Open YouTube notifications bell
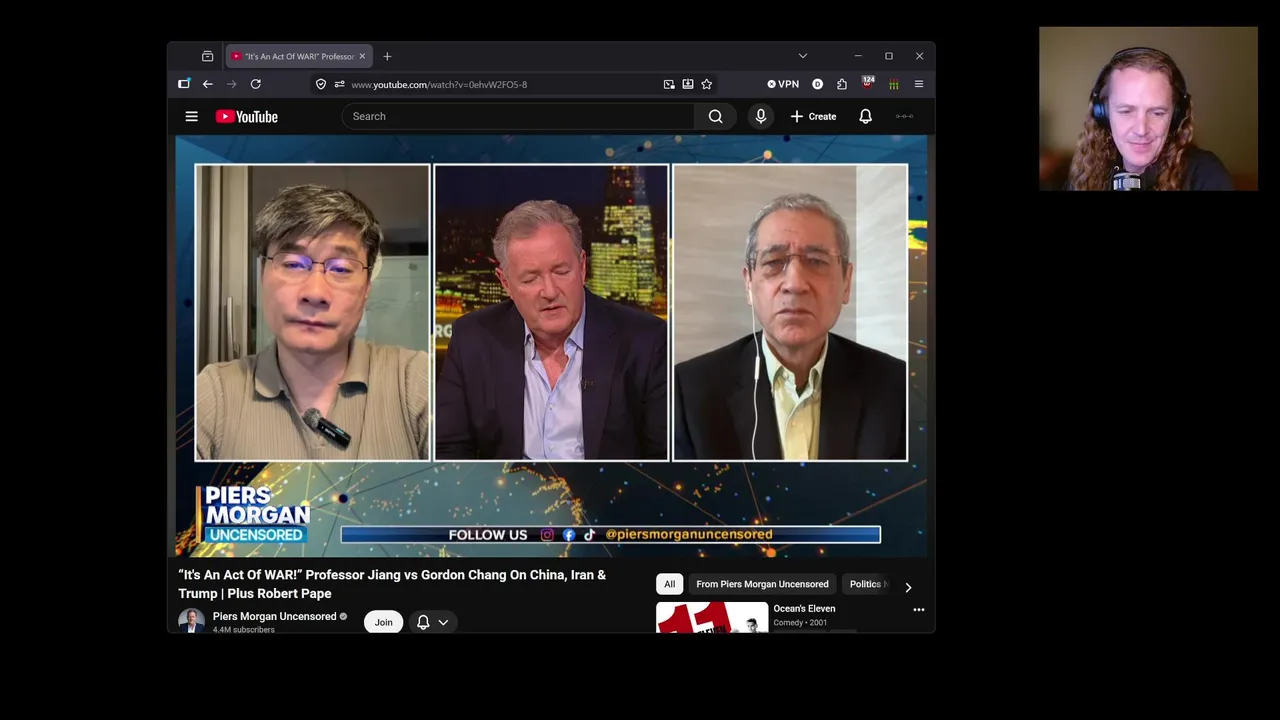 [866, 116]
